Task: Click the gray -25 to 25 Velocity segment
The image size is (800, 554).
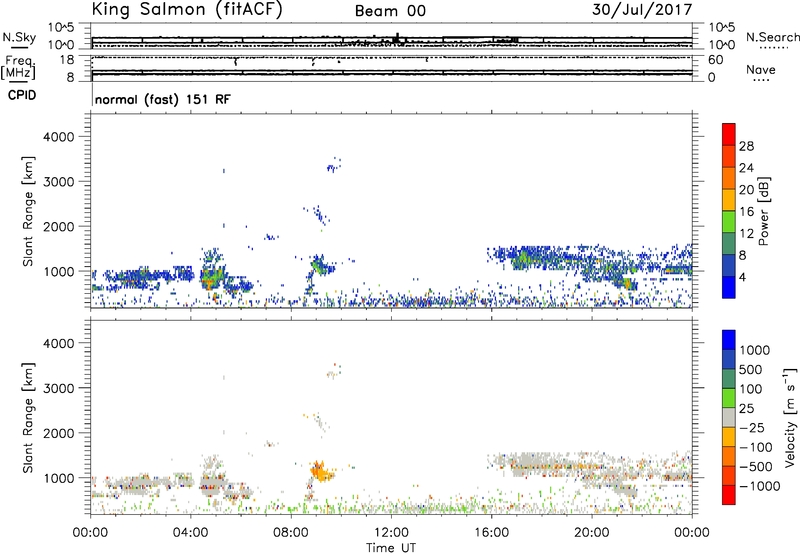Action: 729,417
